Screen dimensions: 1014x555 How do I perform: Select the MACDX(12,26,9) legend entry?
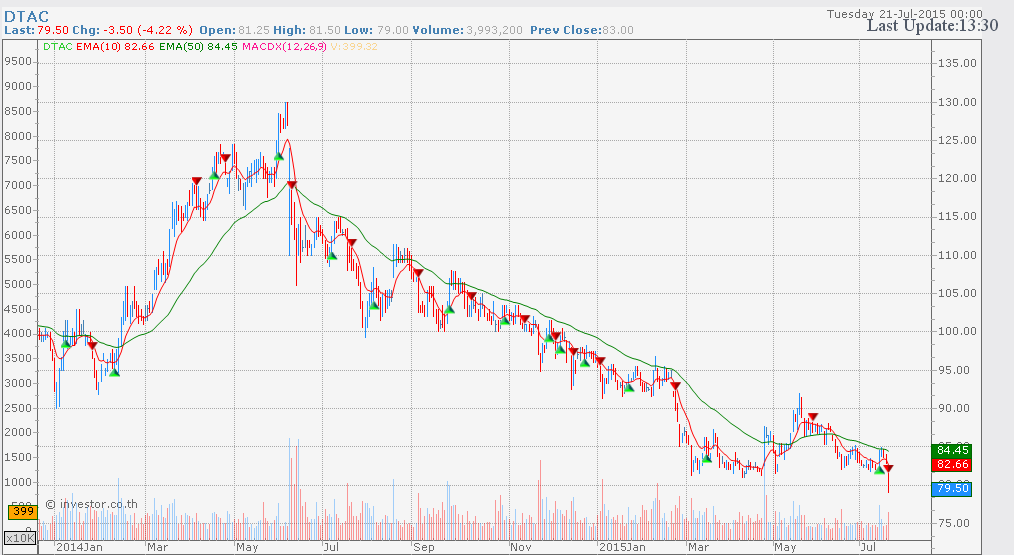pos(285,47)
